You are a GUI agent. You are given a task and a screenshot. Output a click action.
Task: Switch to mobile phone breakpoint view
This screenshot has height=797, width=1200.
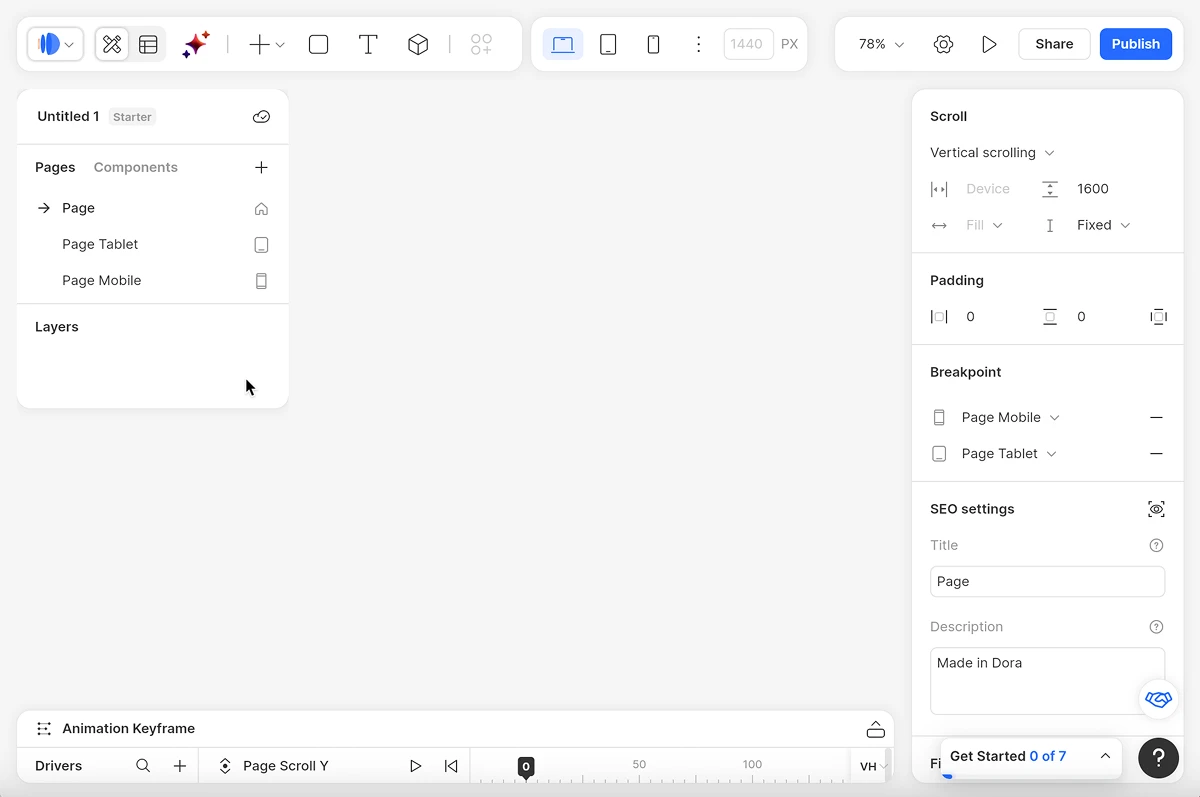(653, 44)
